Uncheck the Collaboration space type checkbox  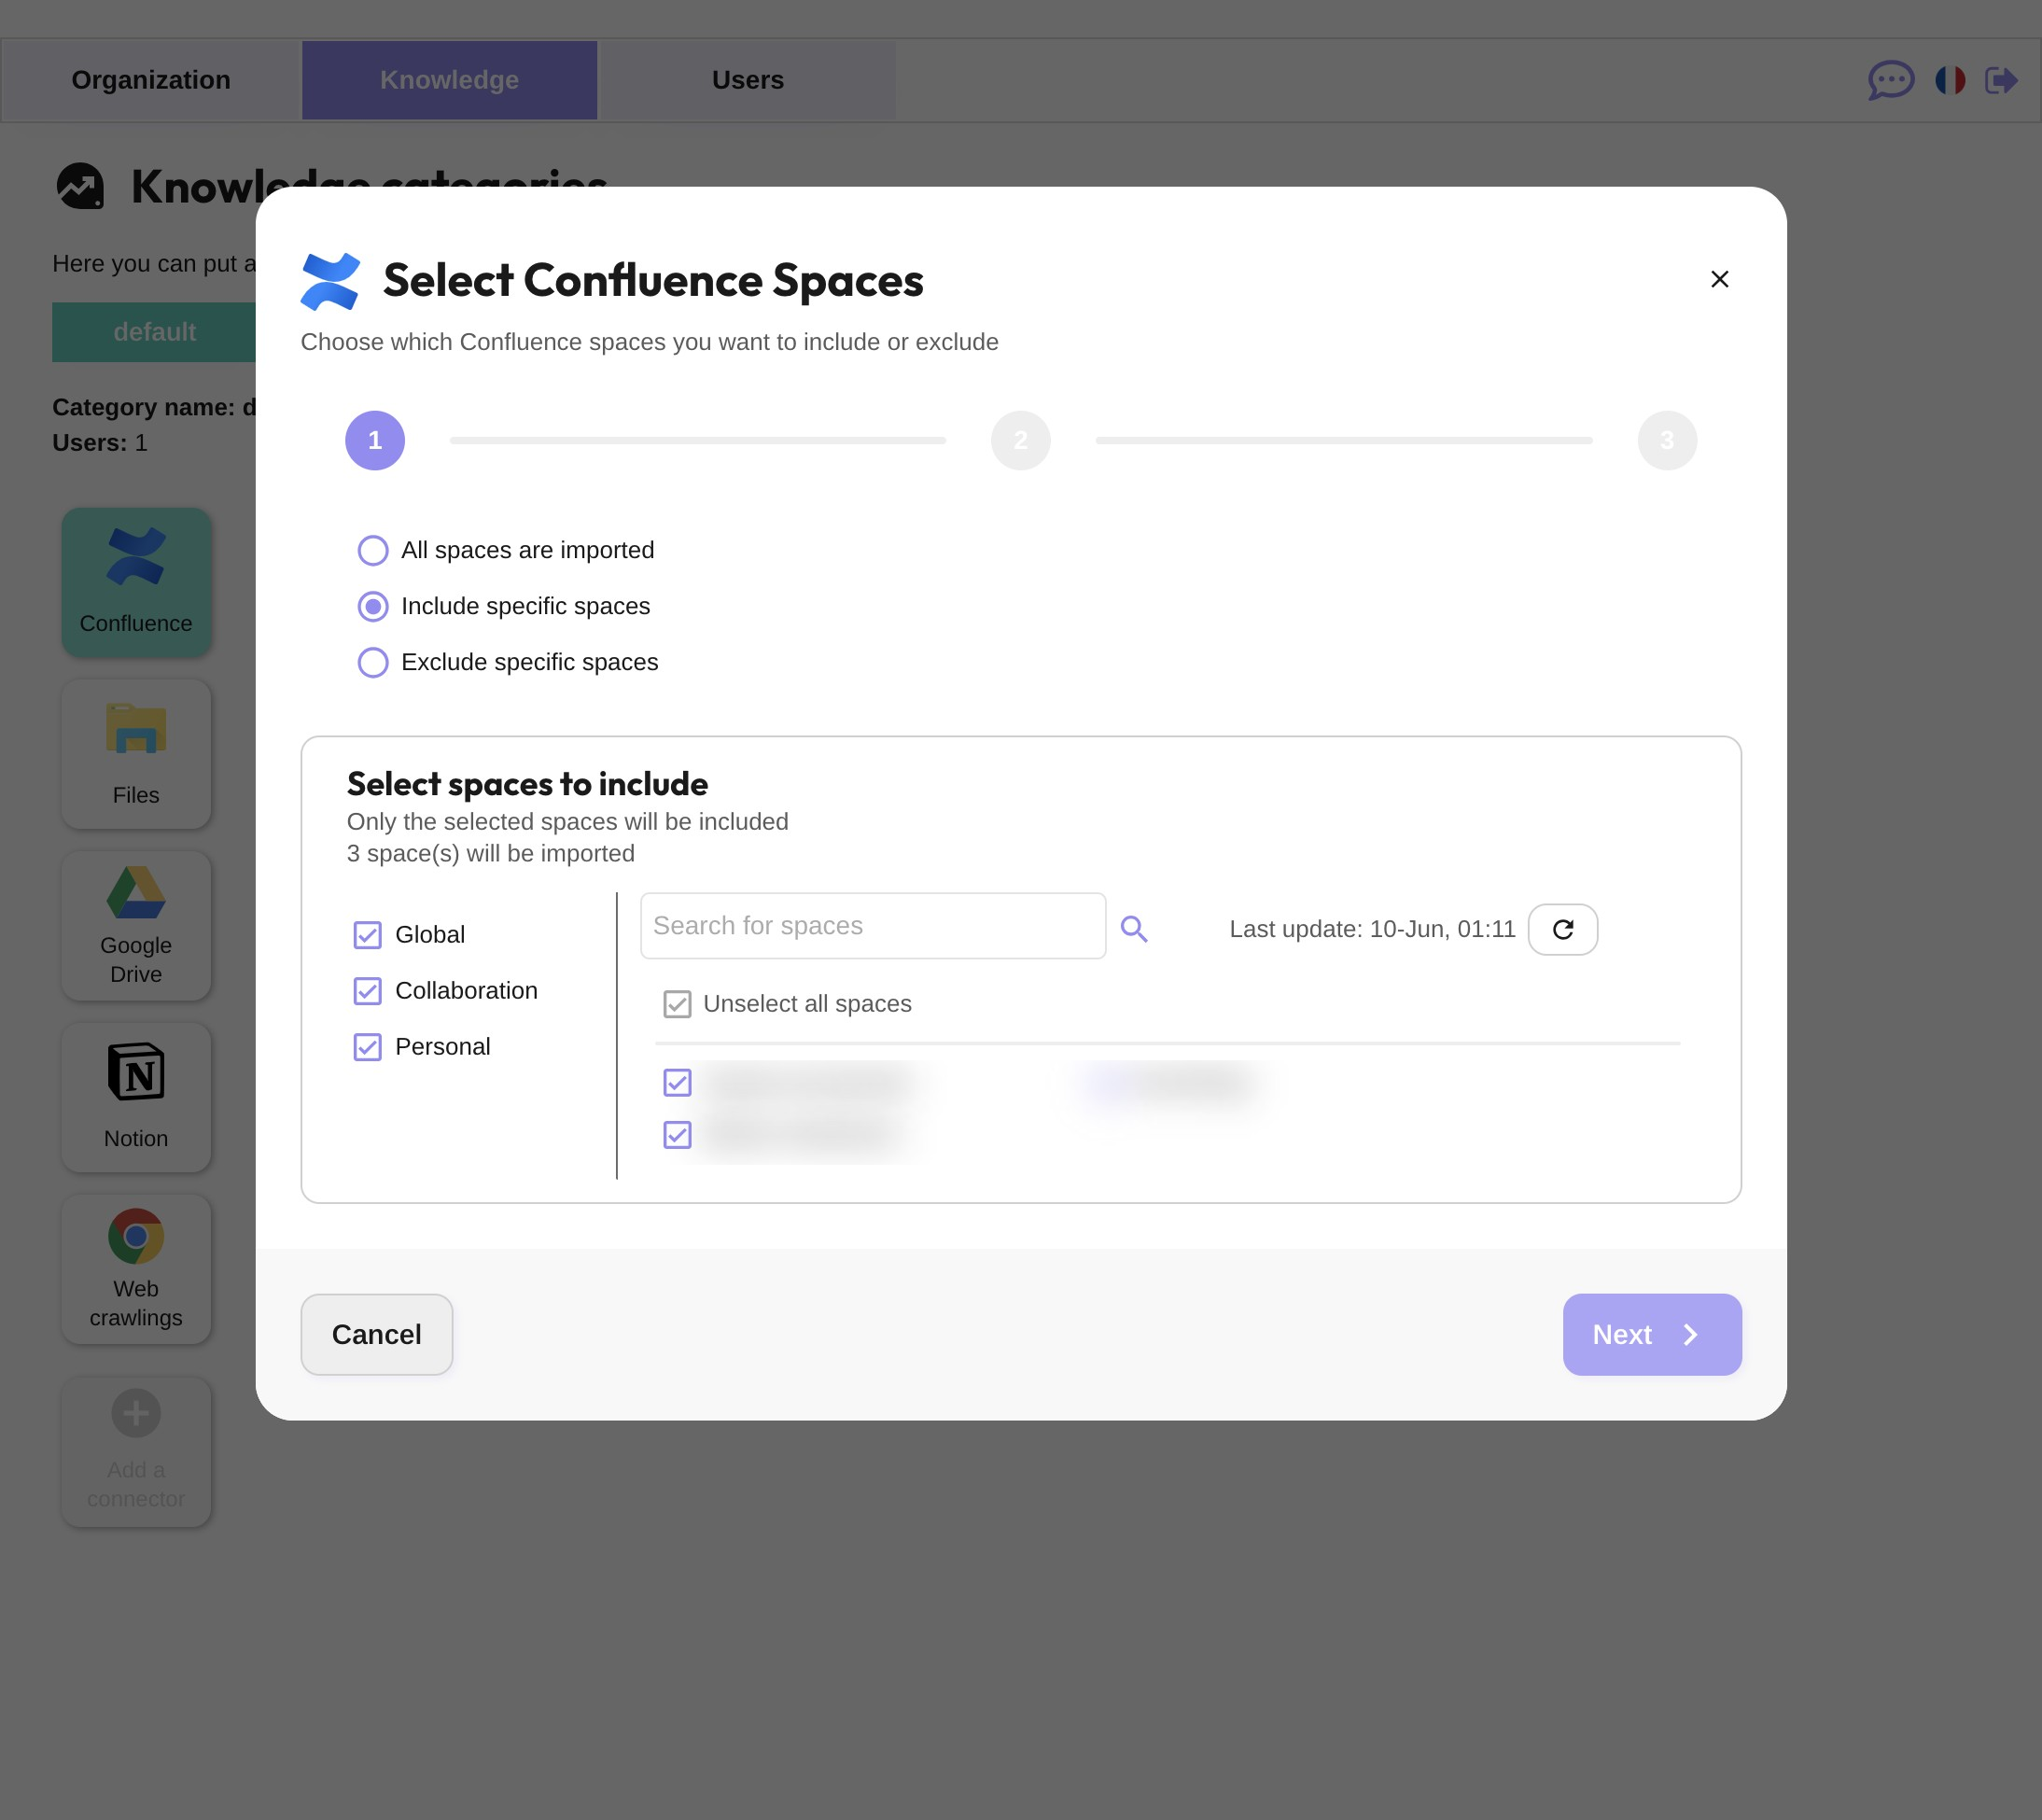(367, 991)
